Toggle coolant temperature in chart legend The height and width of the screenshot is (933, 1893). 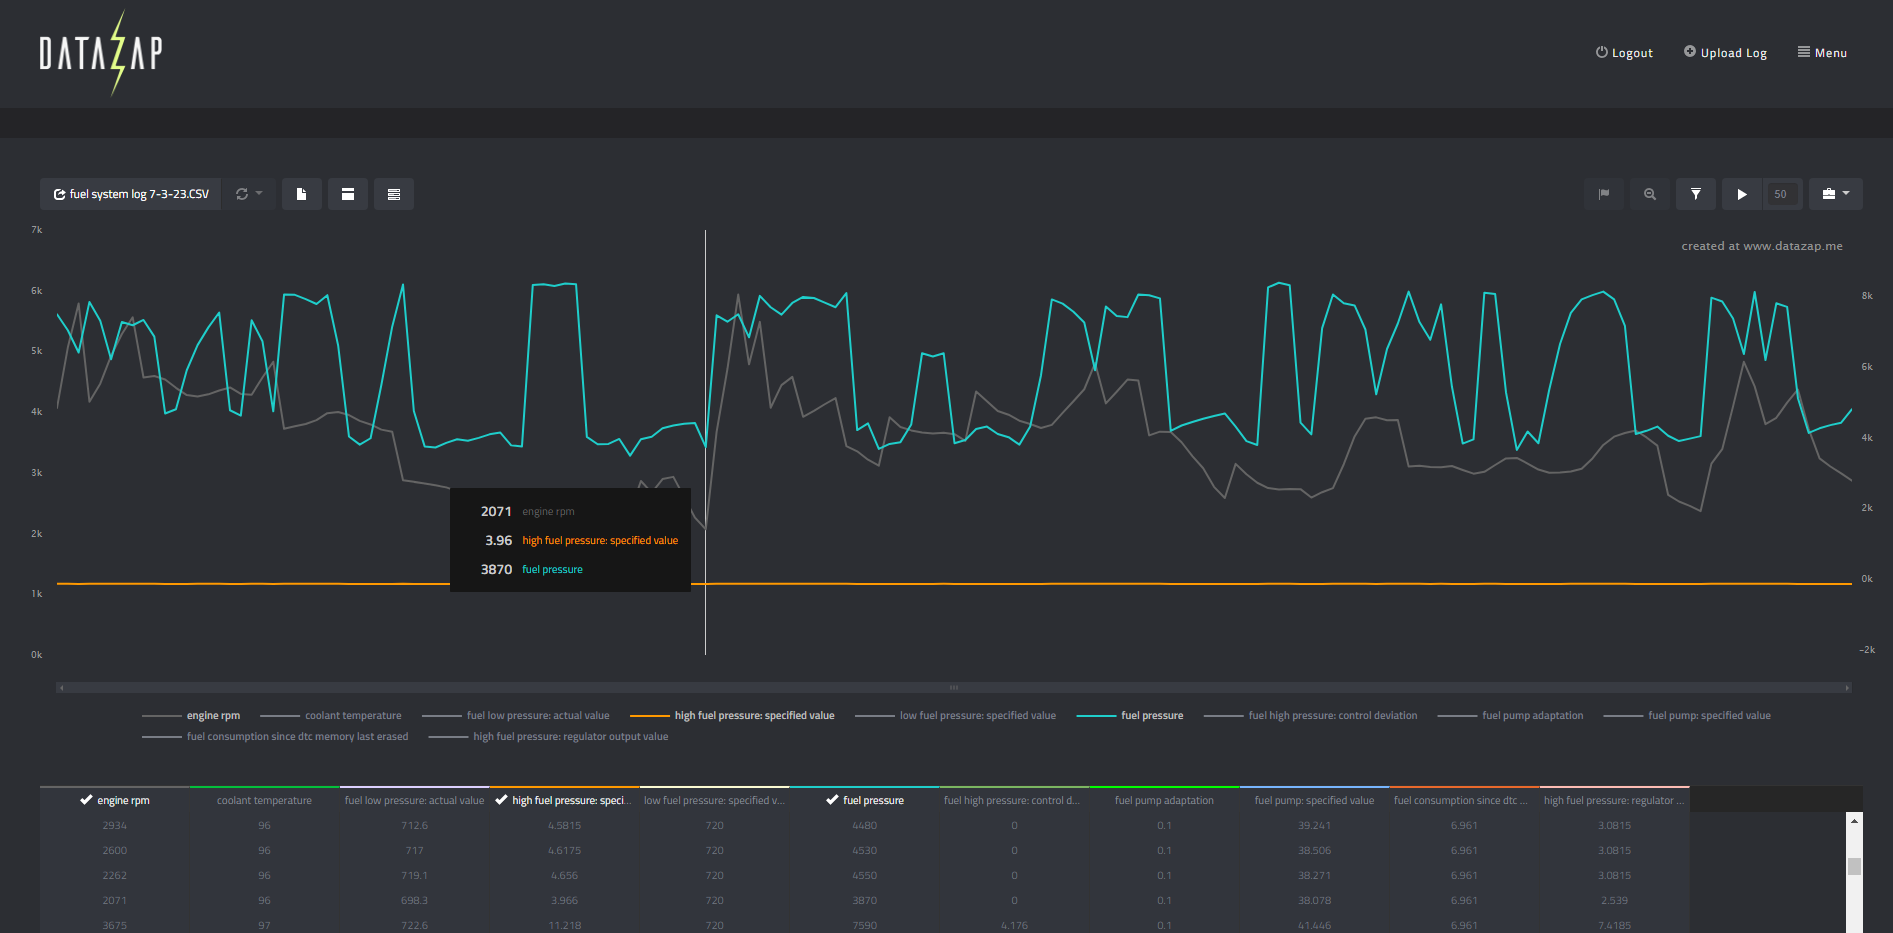point(353,716)
